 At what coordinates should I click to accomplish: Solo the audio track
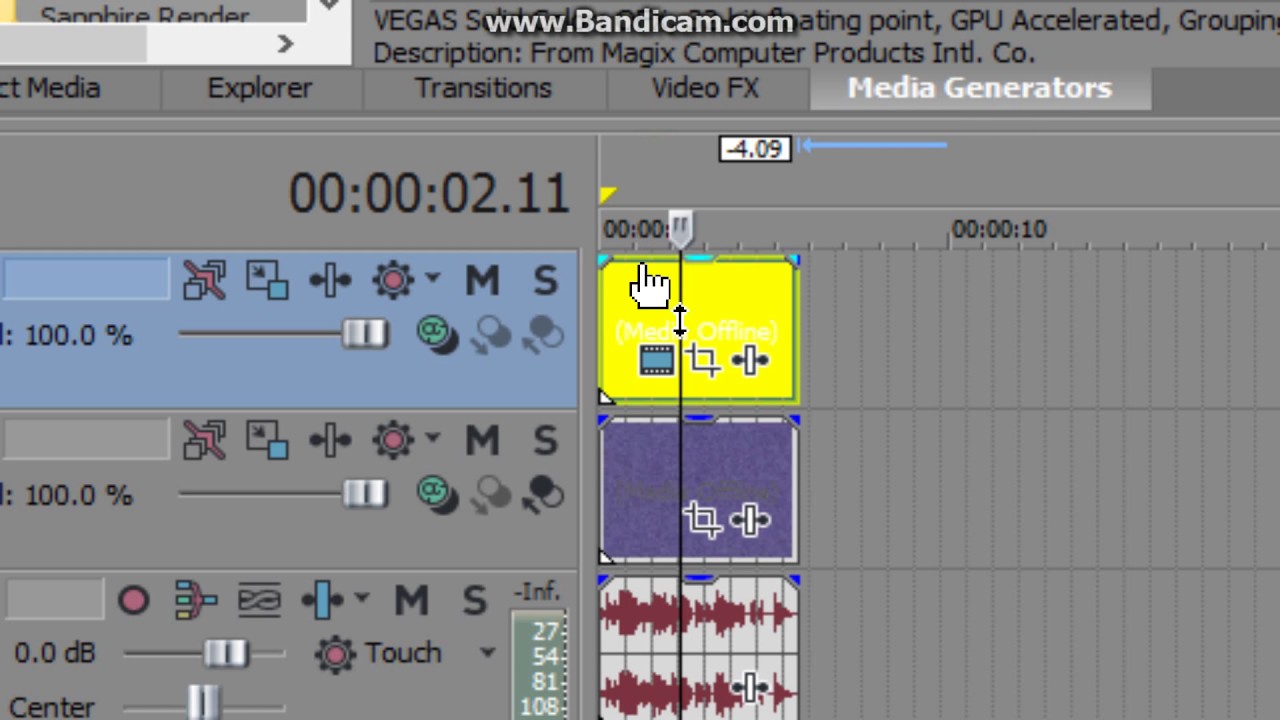[x=474, y=600]
